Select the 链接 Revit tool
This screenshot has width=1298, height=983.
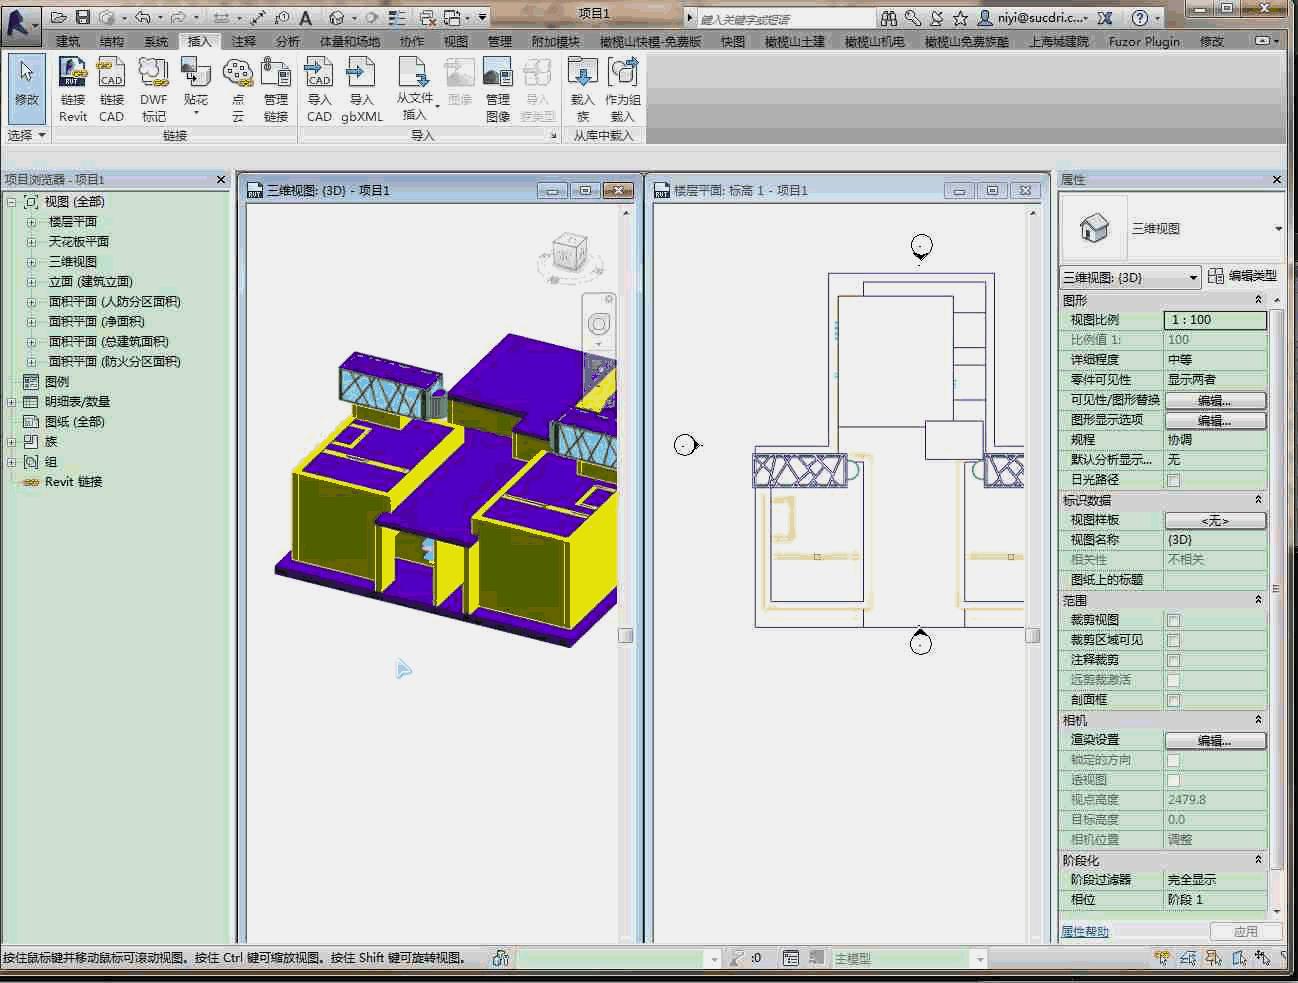(x=72, y=88)
